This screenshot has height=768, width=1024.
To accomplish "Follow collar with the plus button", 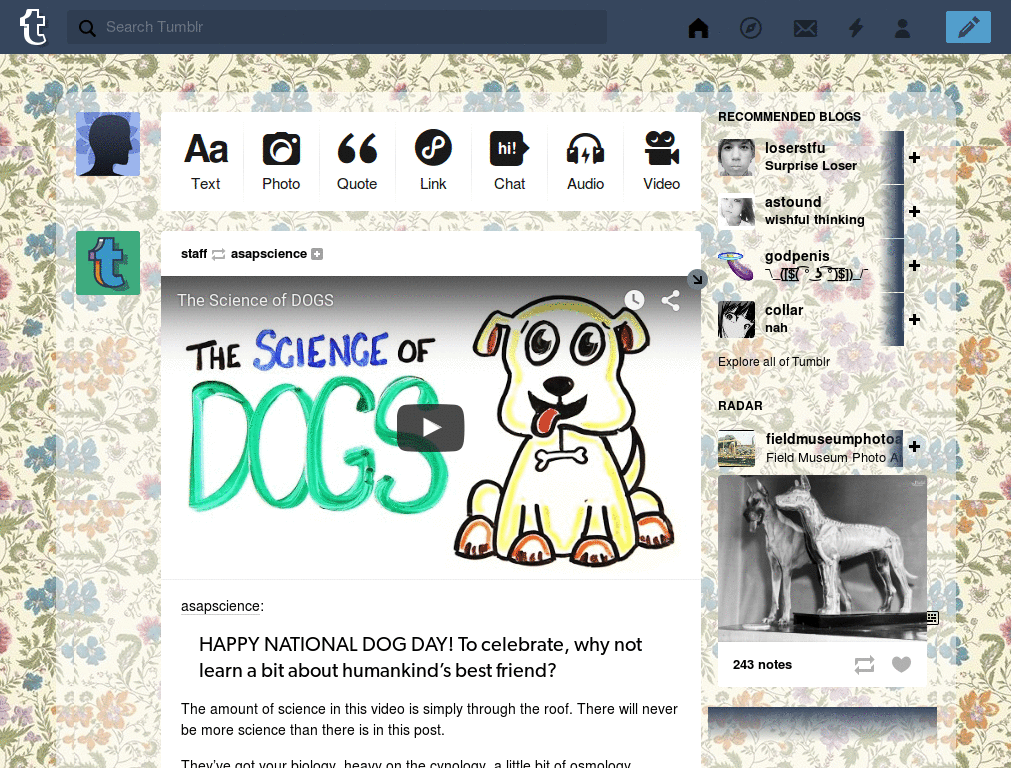I will click(x=914, y=319).
